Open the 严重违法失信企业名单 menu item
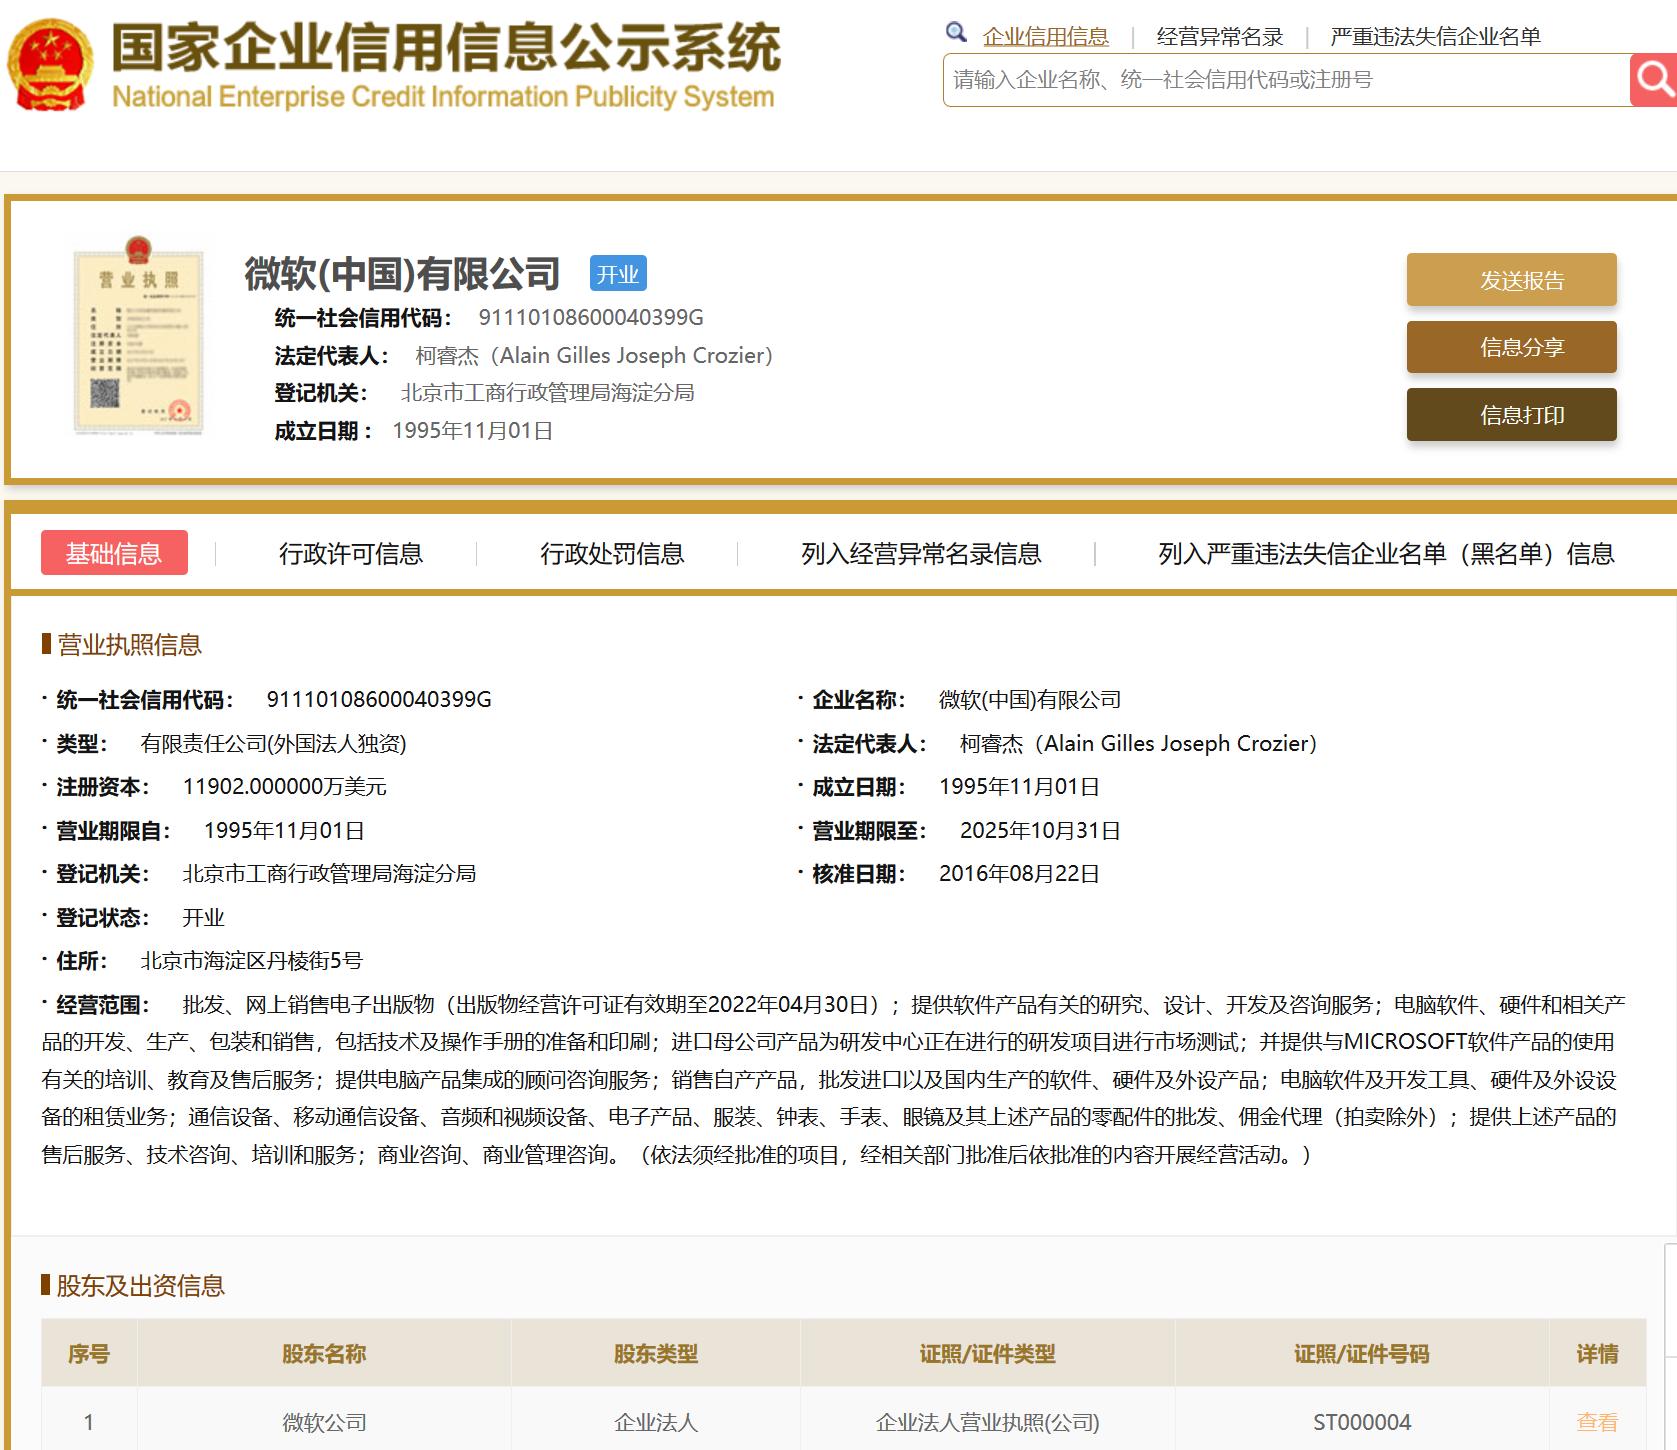The height and width of the screenshot is (1450, 1677). (x=1434, y=33)
